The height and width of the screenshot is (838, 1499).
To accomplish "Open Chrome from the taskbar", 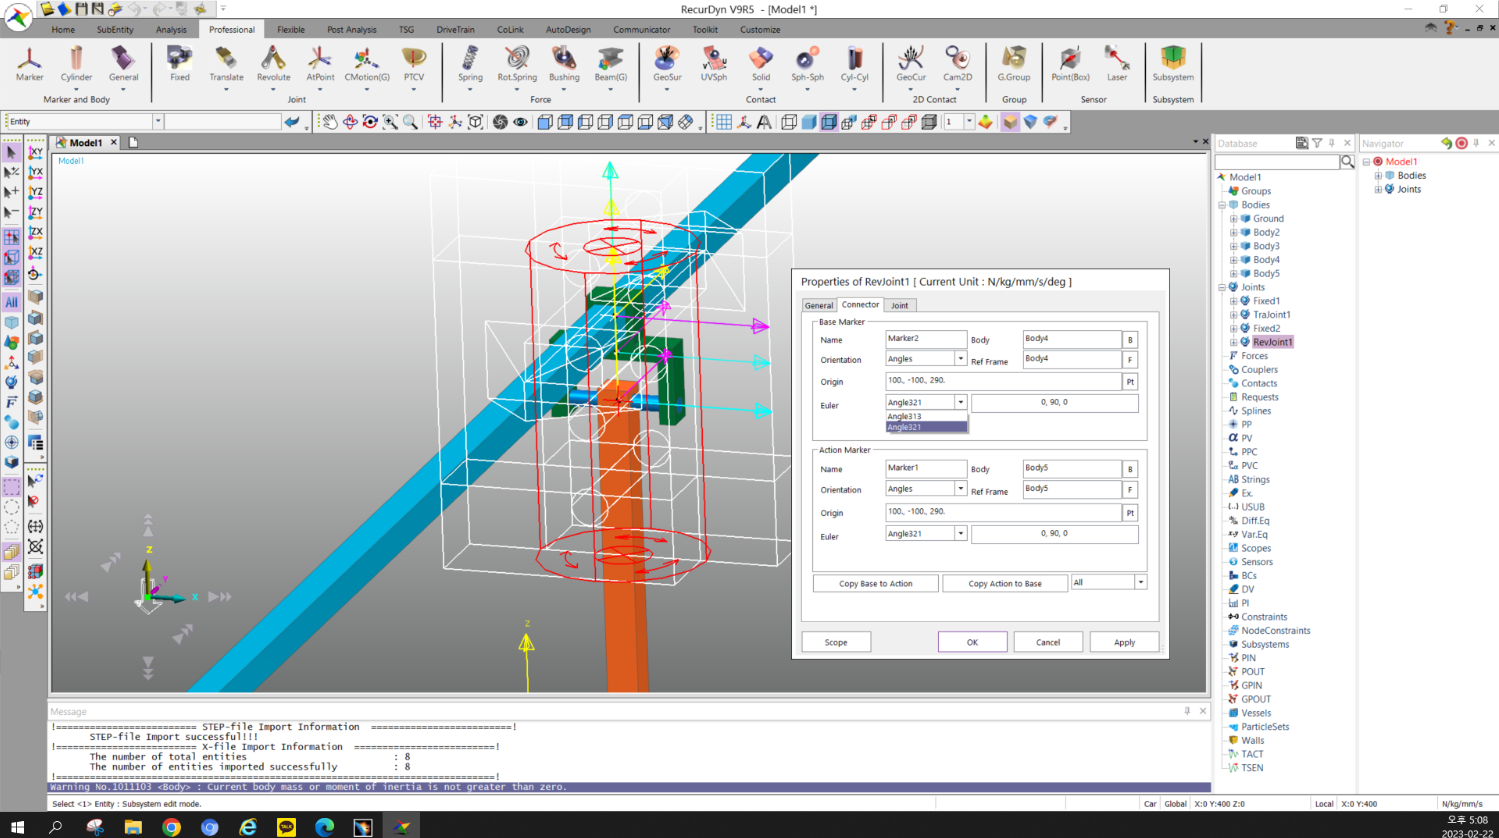I will pyautogui.click(x=171, y=827).
